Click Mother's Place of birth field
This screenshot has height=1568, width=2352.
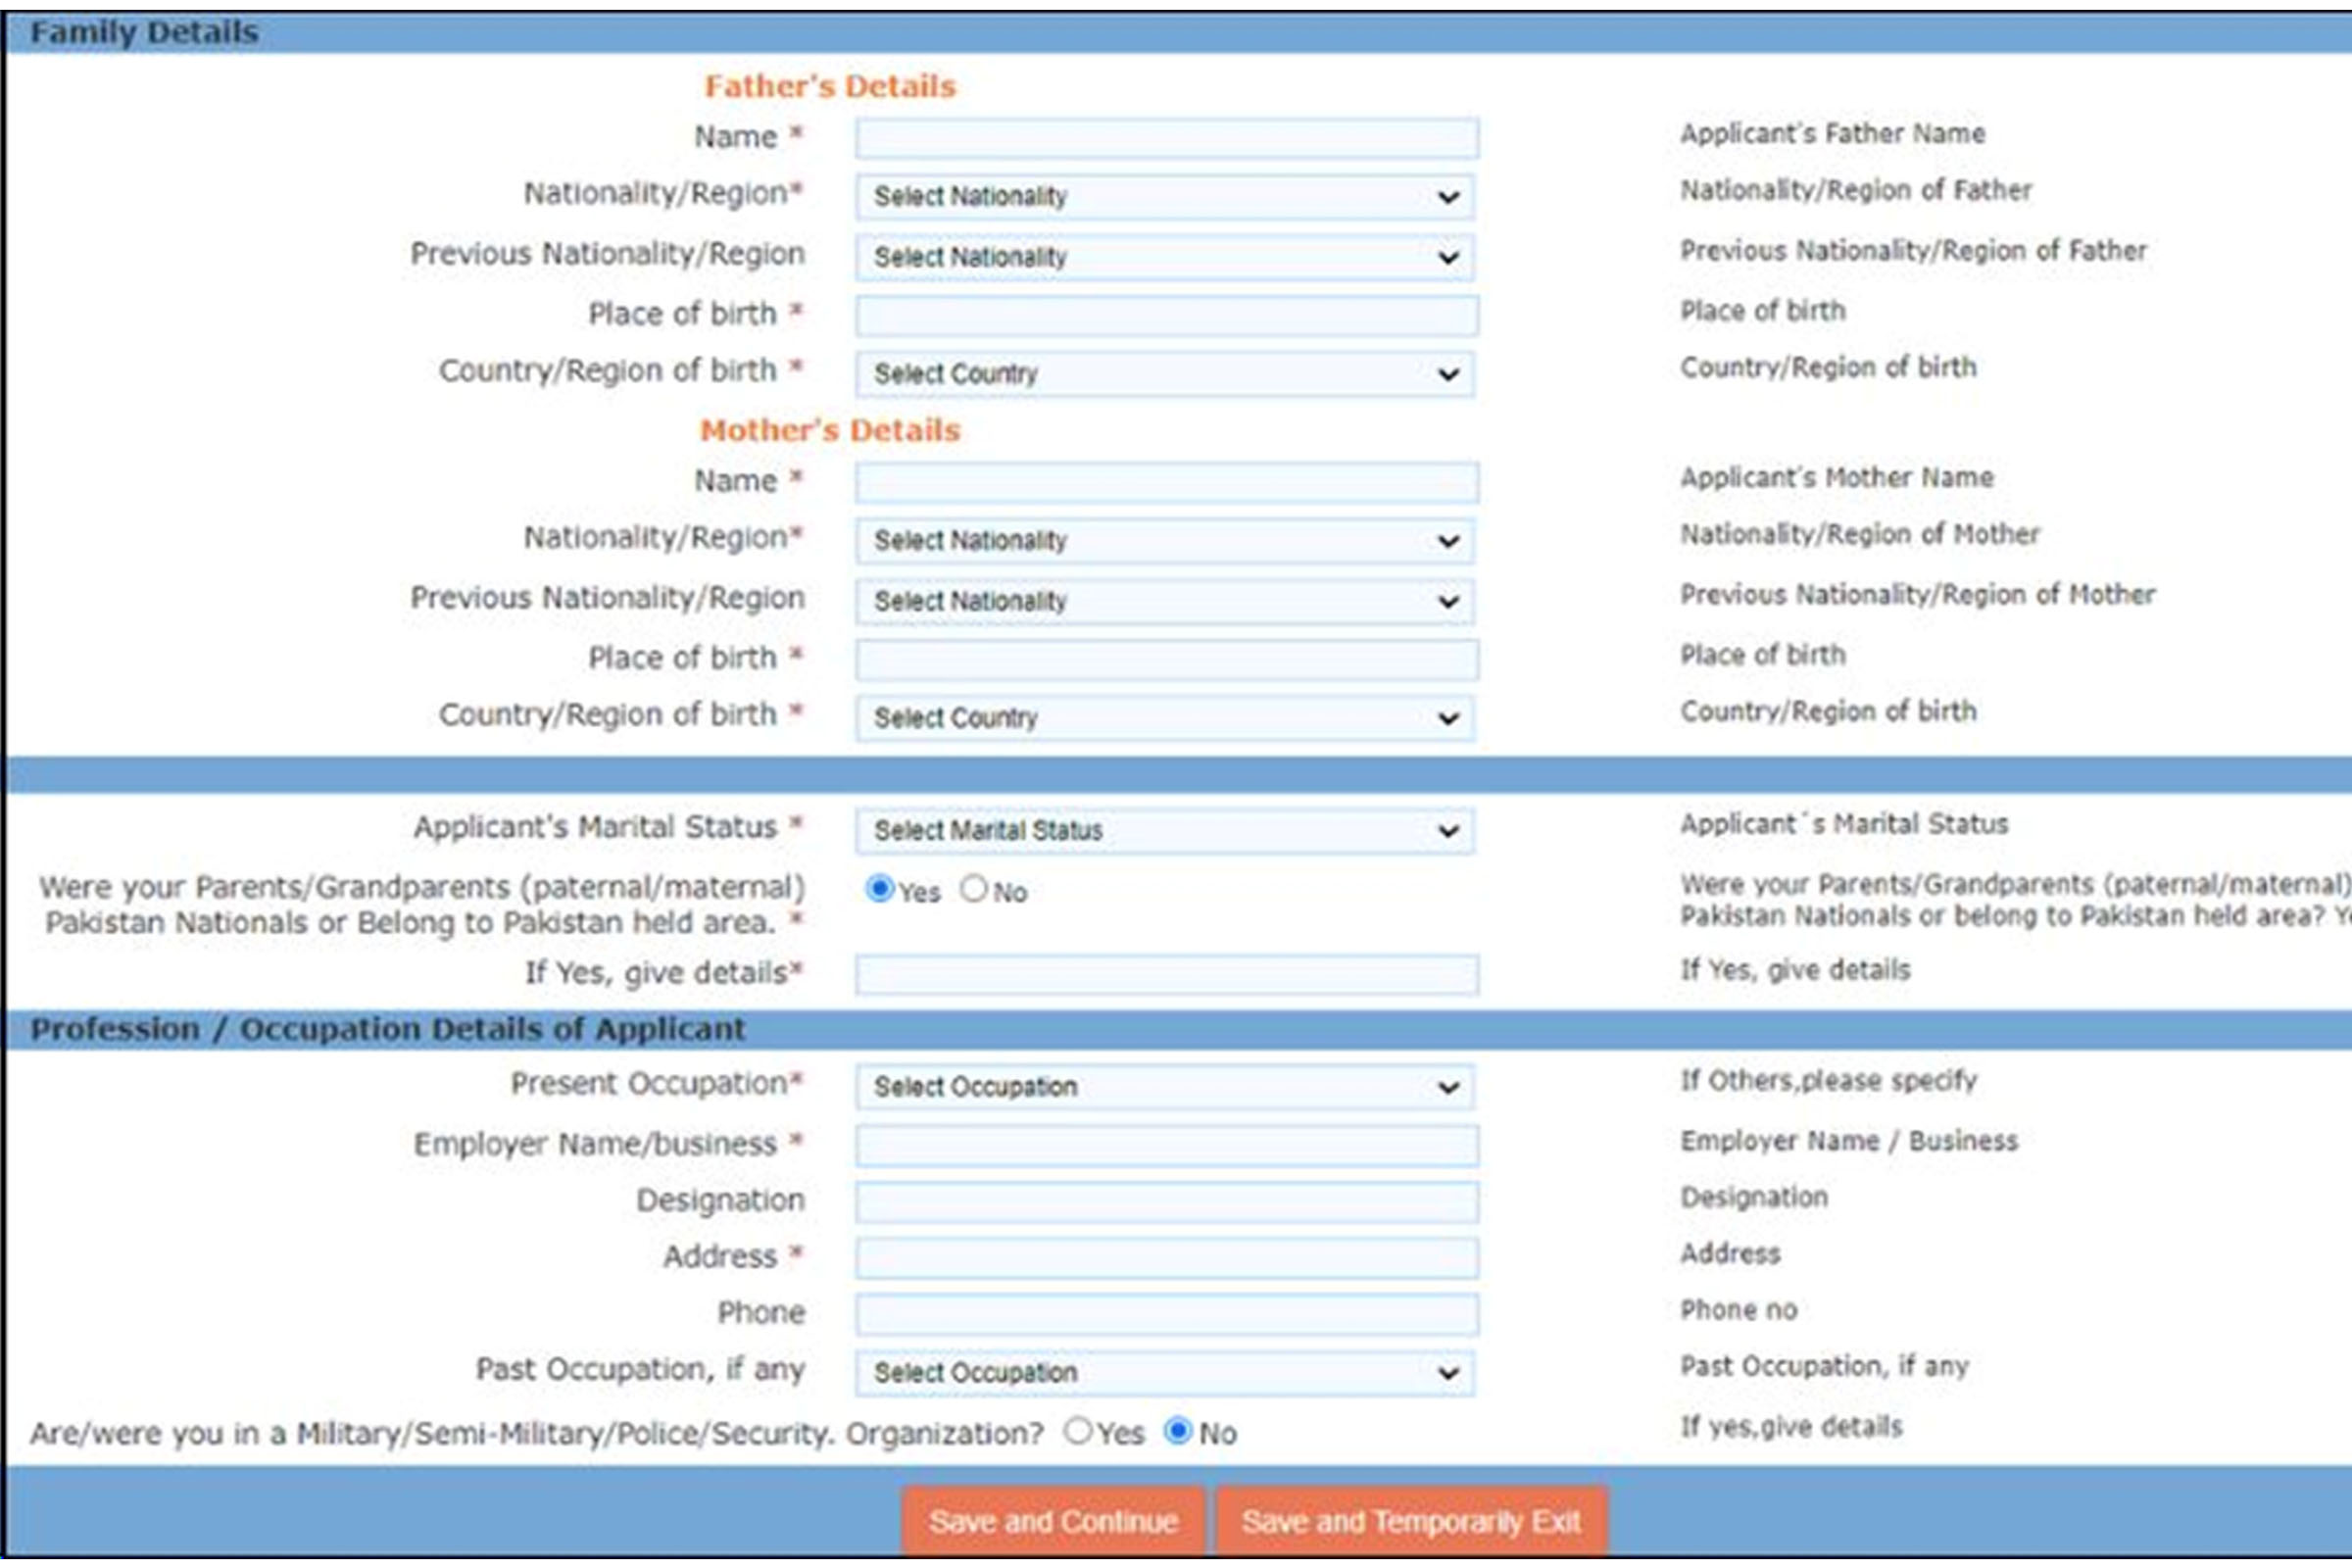[x=1166, y=659]
